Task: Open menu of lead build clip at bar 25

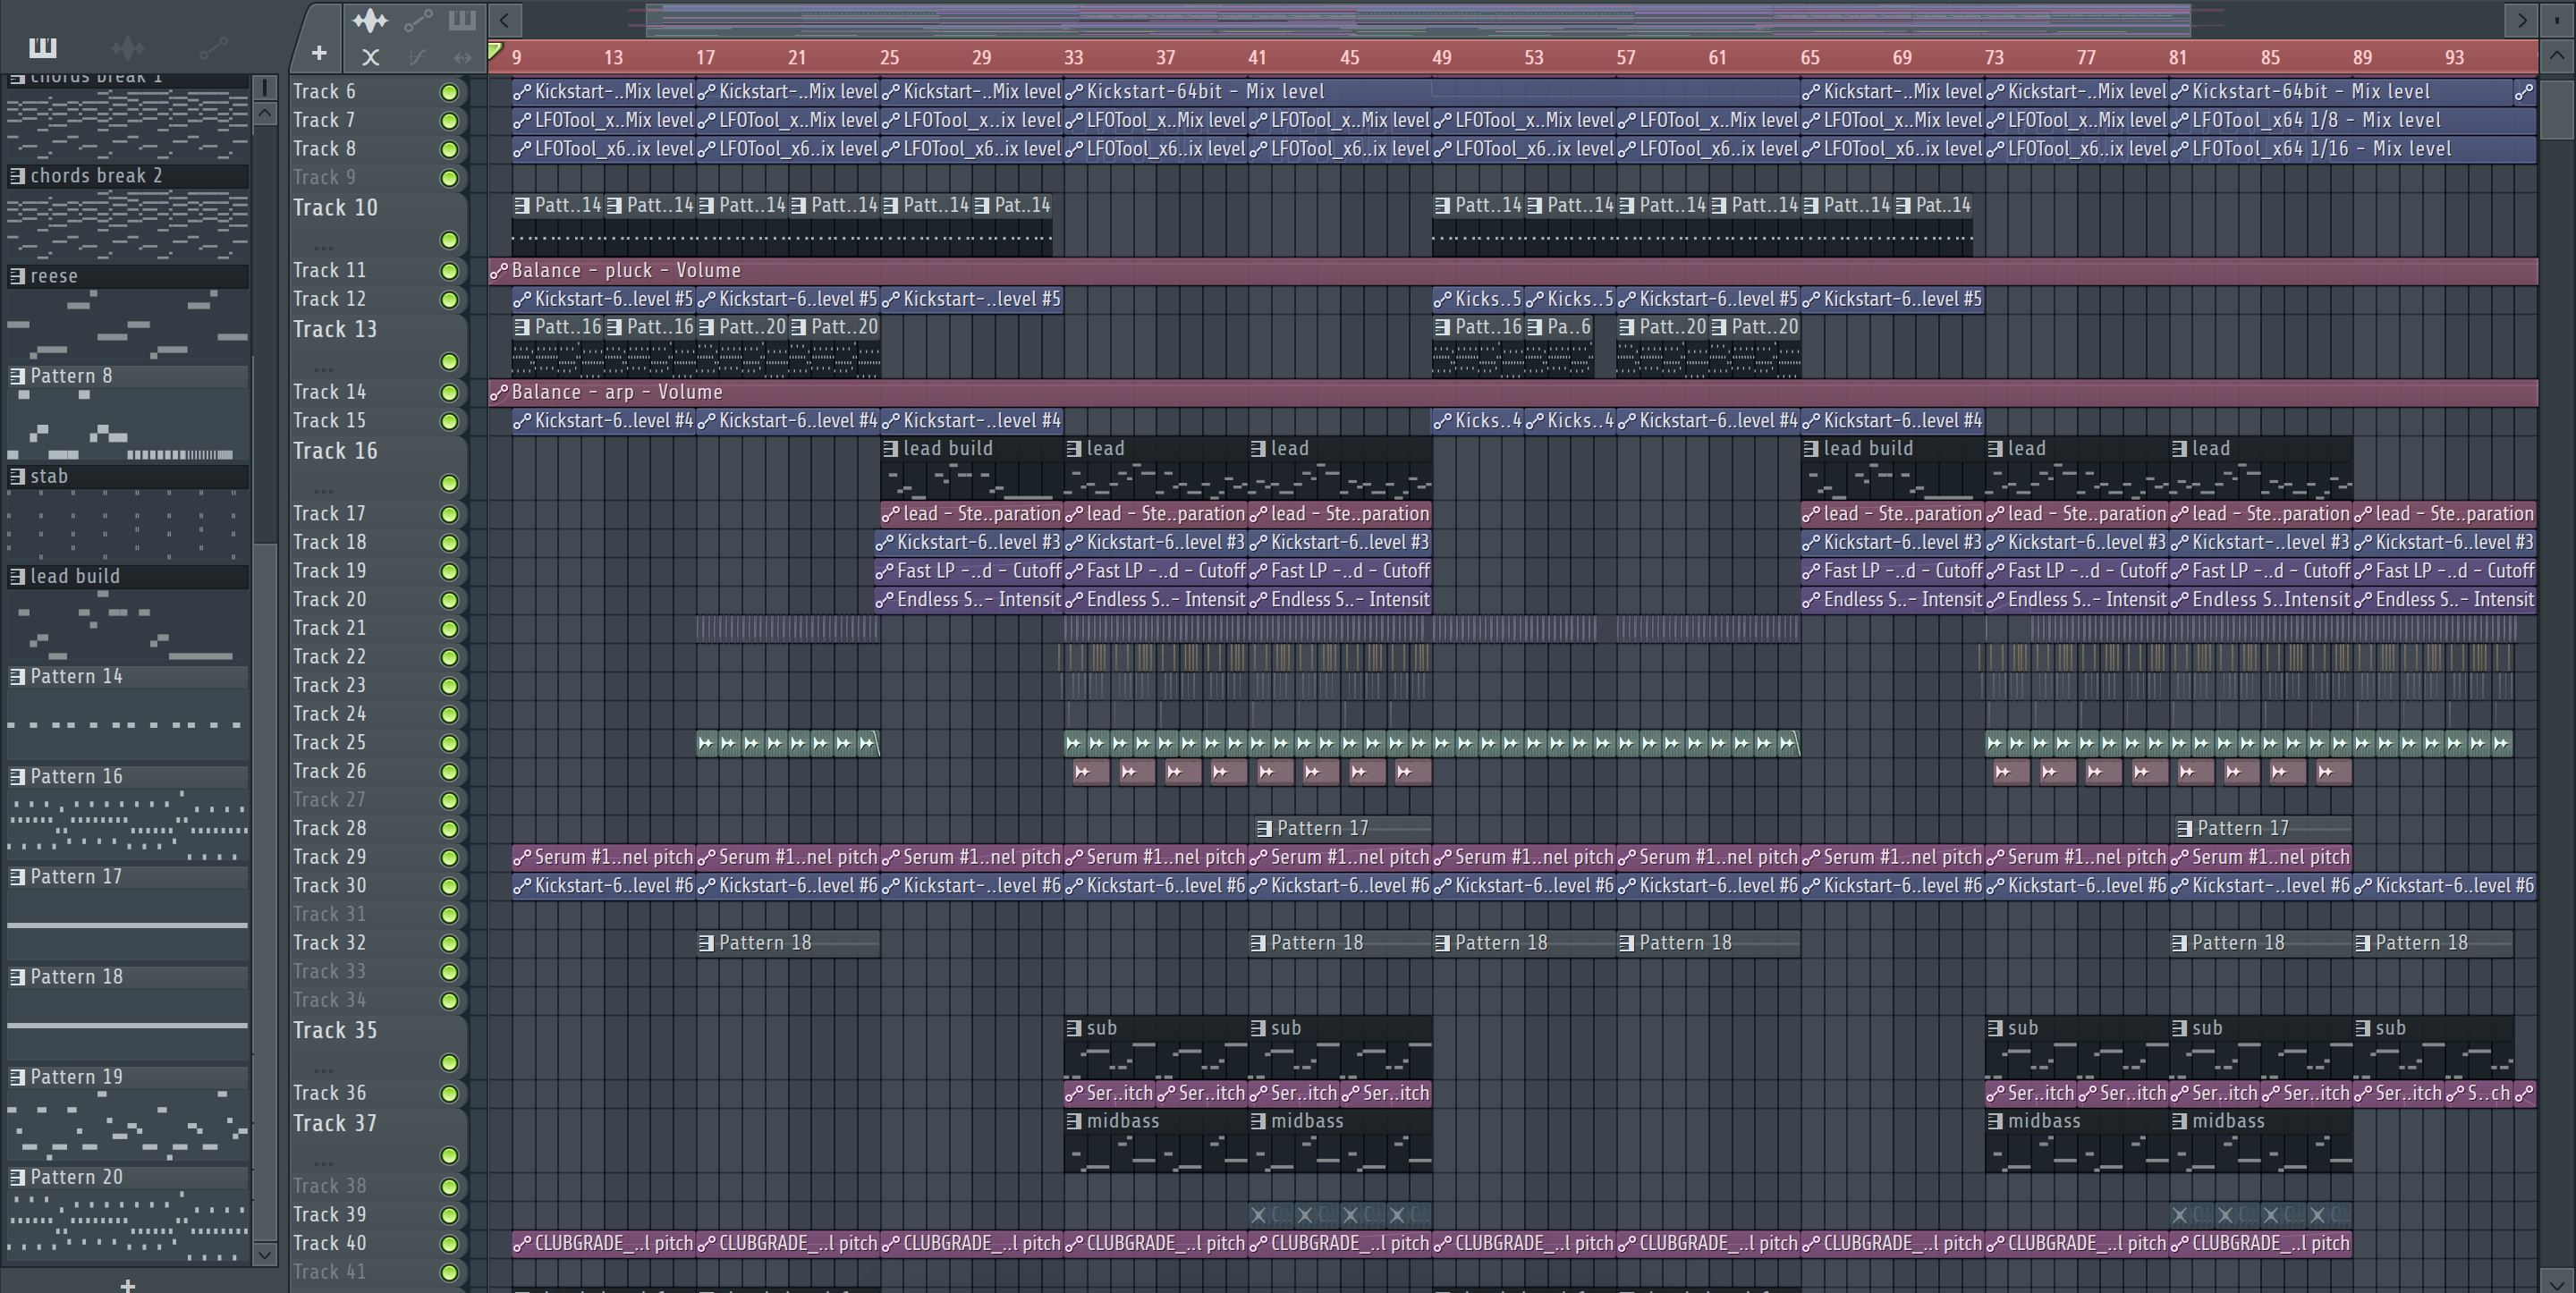Action: point(891,449)
